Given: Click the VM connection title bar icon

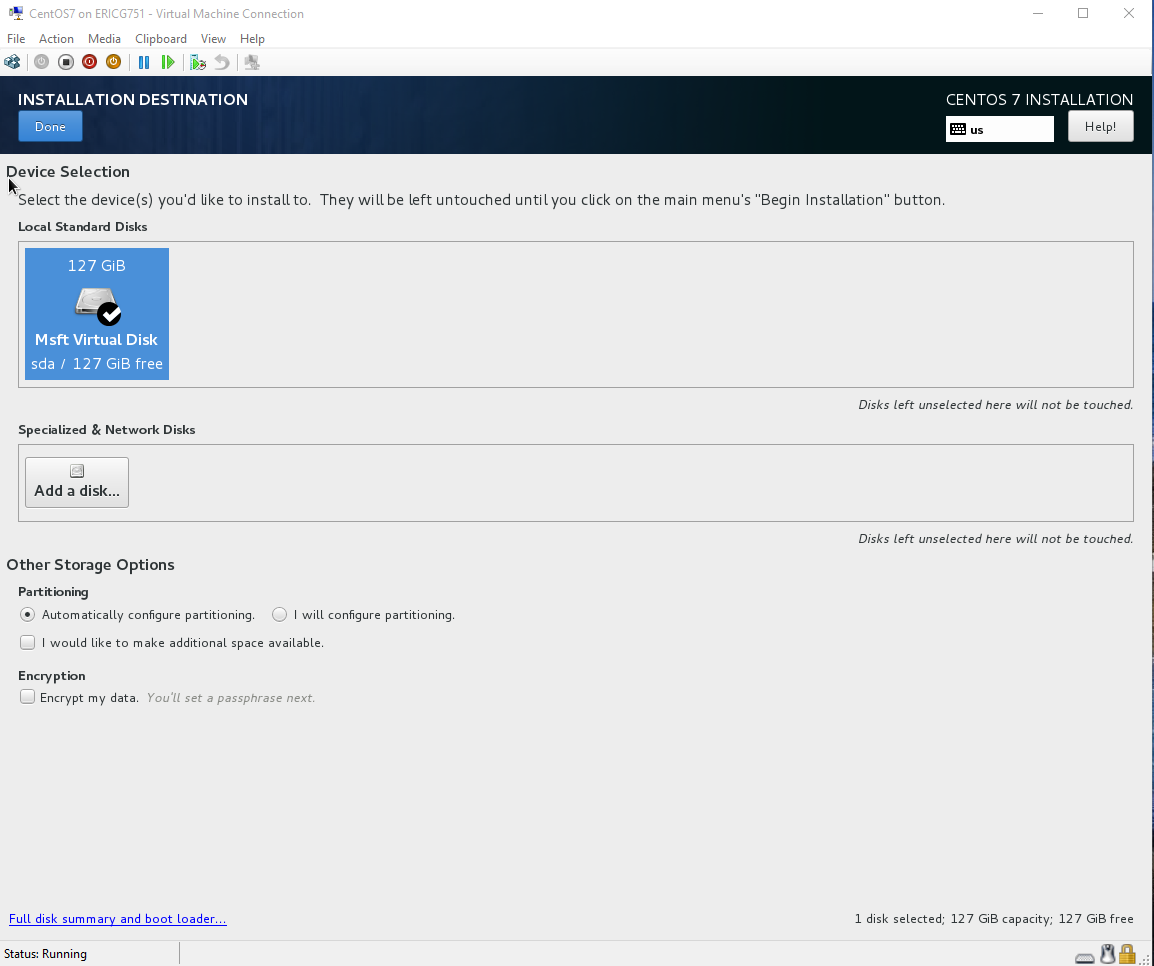Looking at the screenshot, I should click(15, 13).
